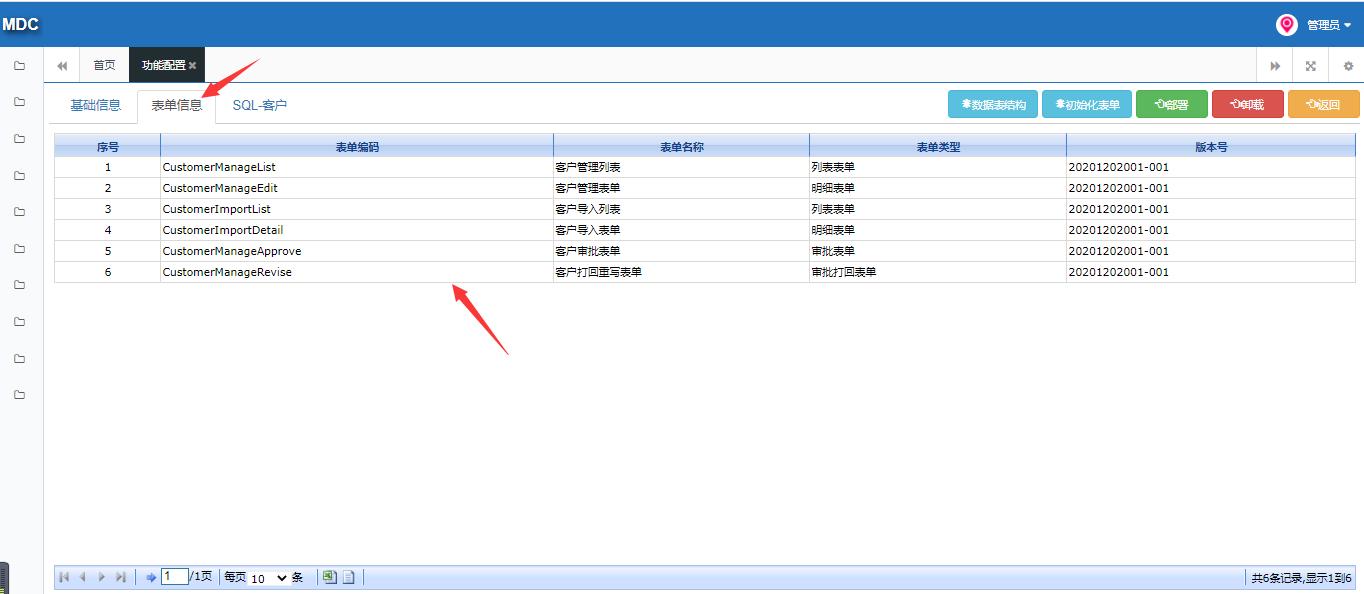The image size is (1364, 594).
Task: Sort by the 版本号 column header
Action: [x=1211, y=147]
